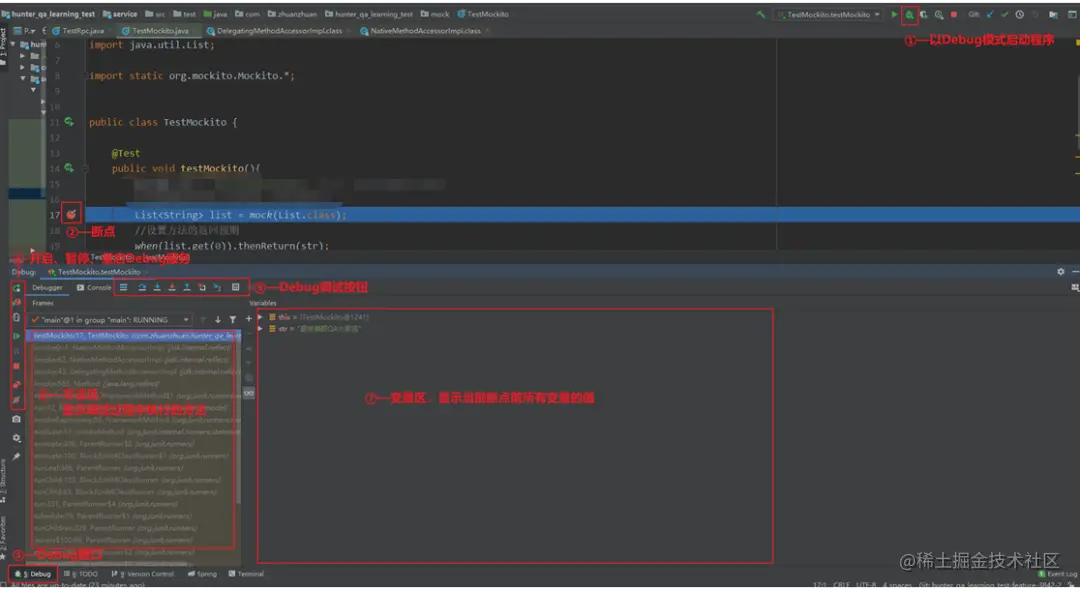The image size is (1080, 591).
Task: Open debug panel settings gear in left sidebar
Action: coord(17,437)
